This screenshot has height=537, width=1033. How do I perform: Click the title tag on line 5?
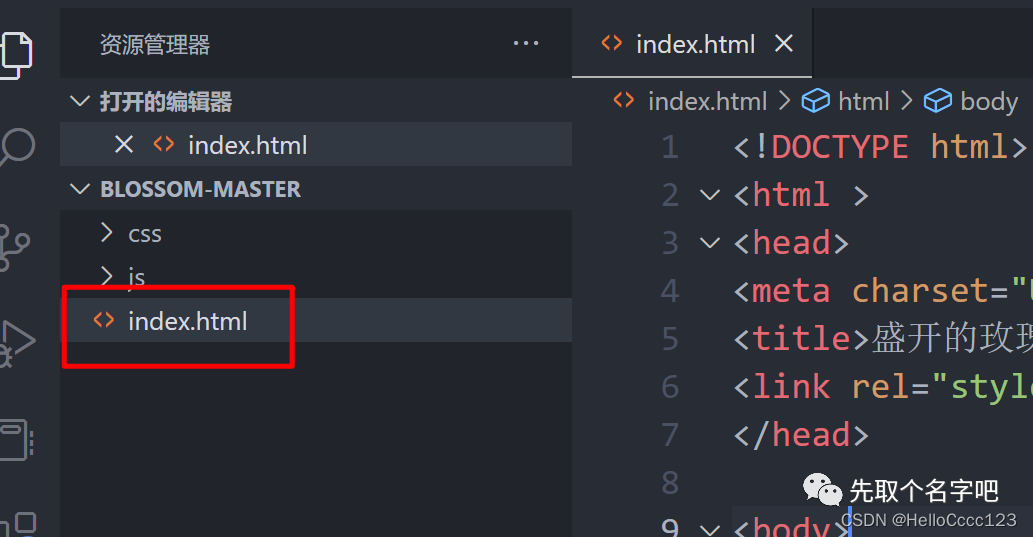point(801,339)
